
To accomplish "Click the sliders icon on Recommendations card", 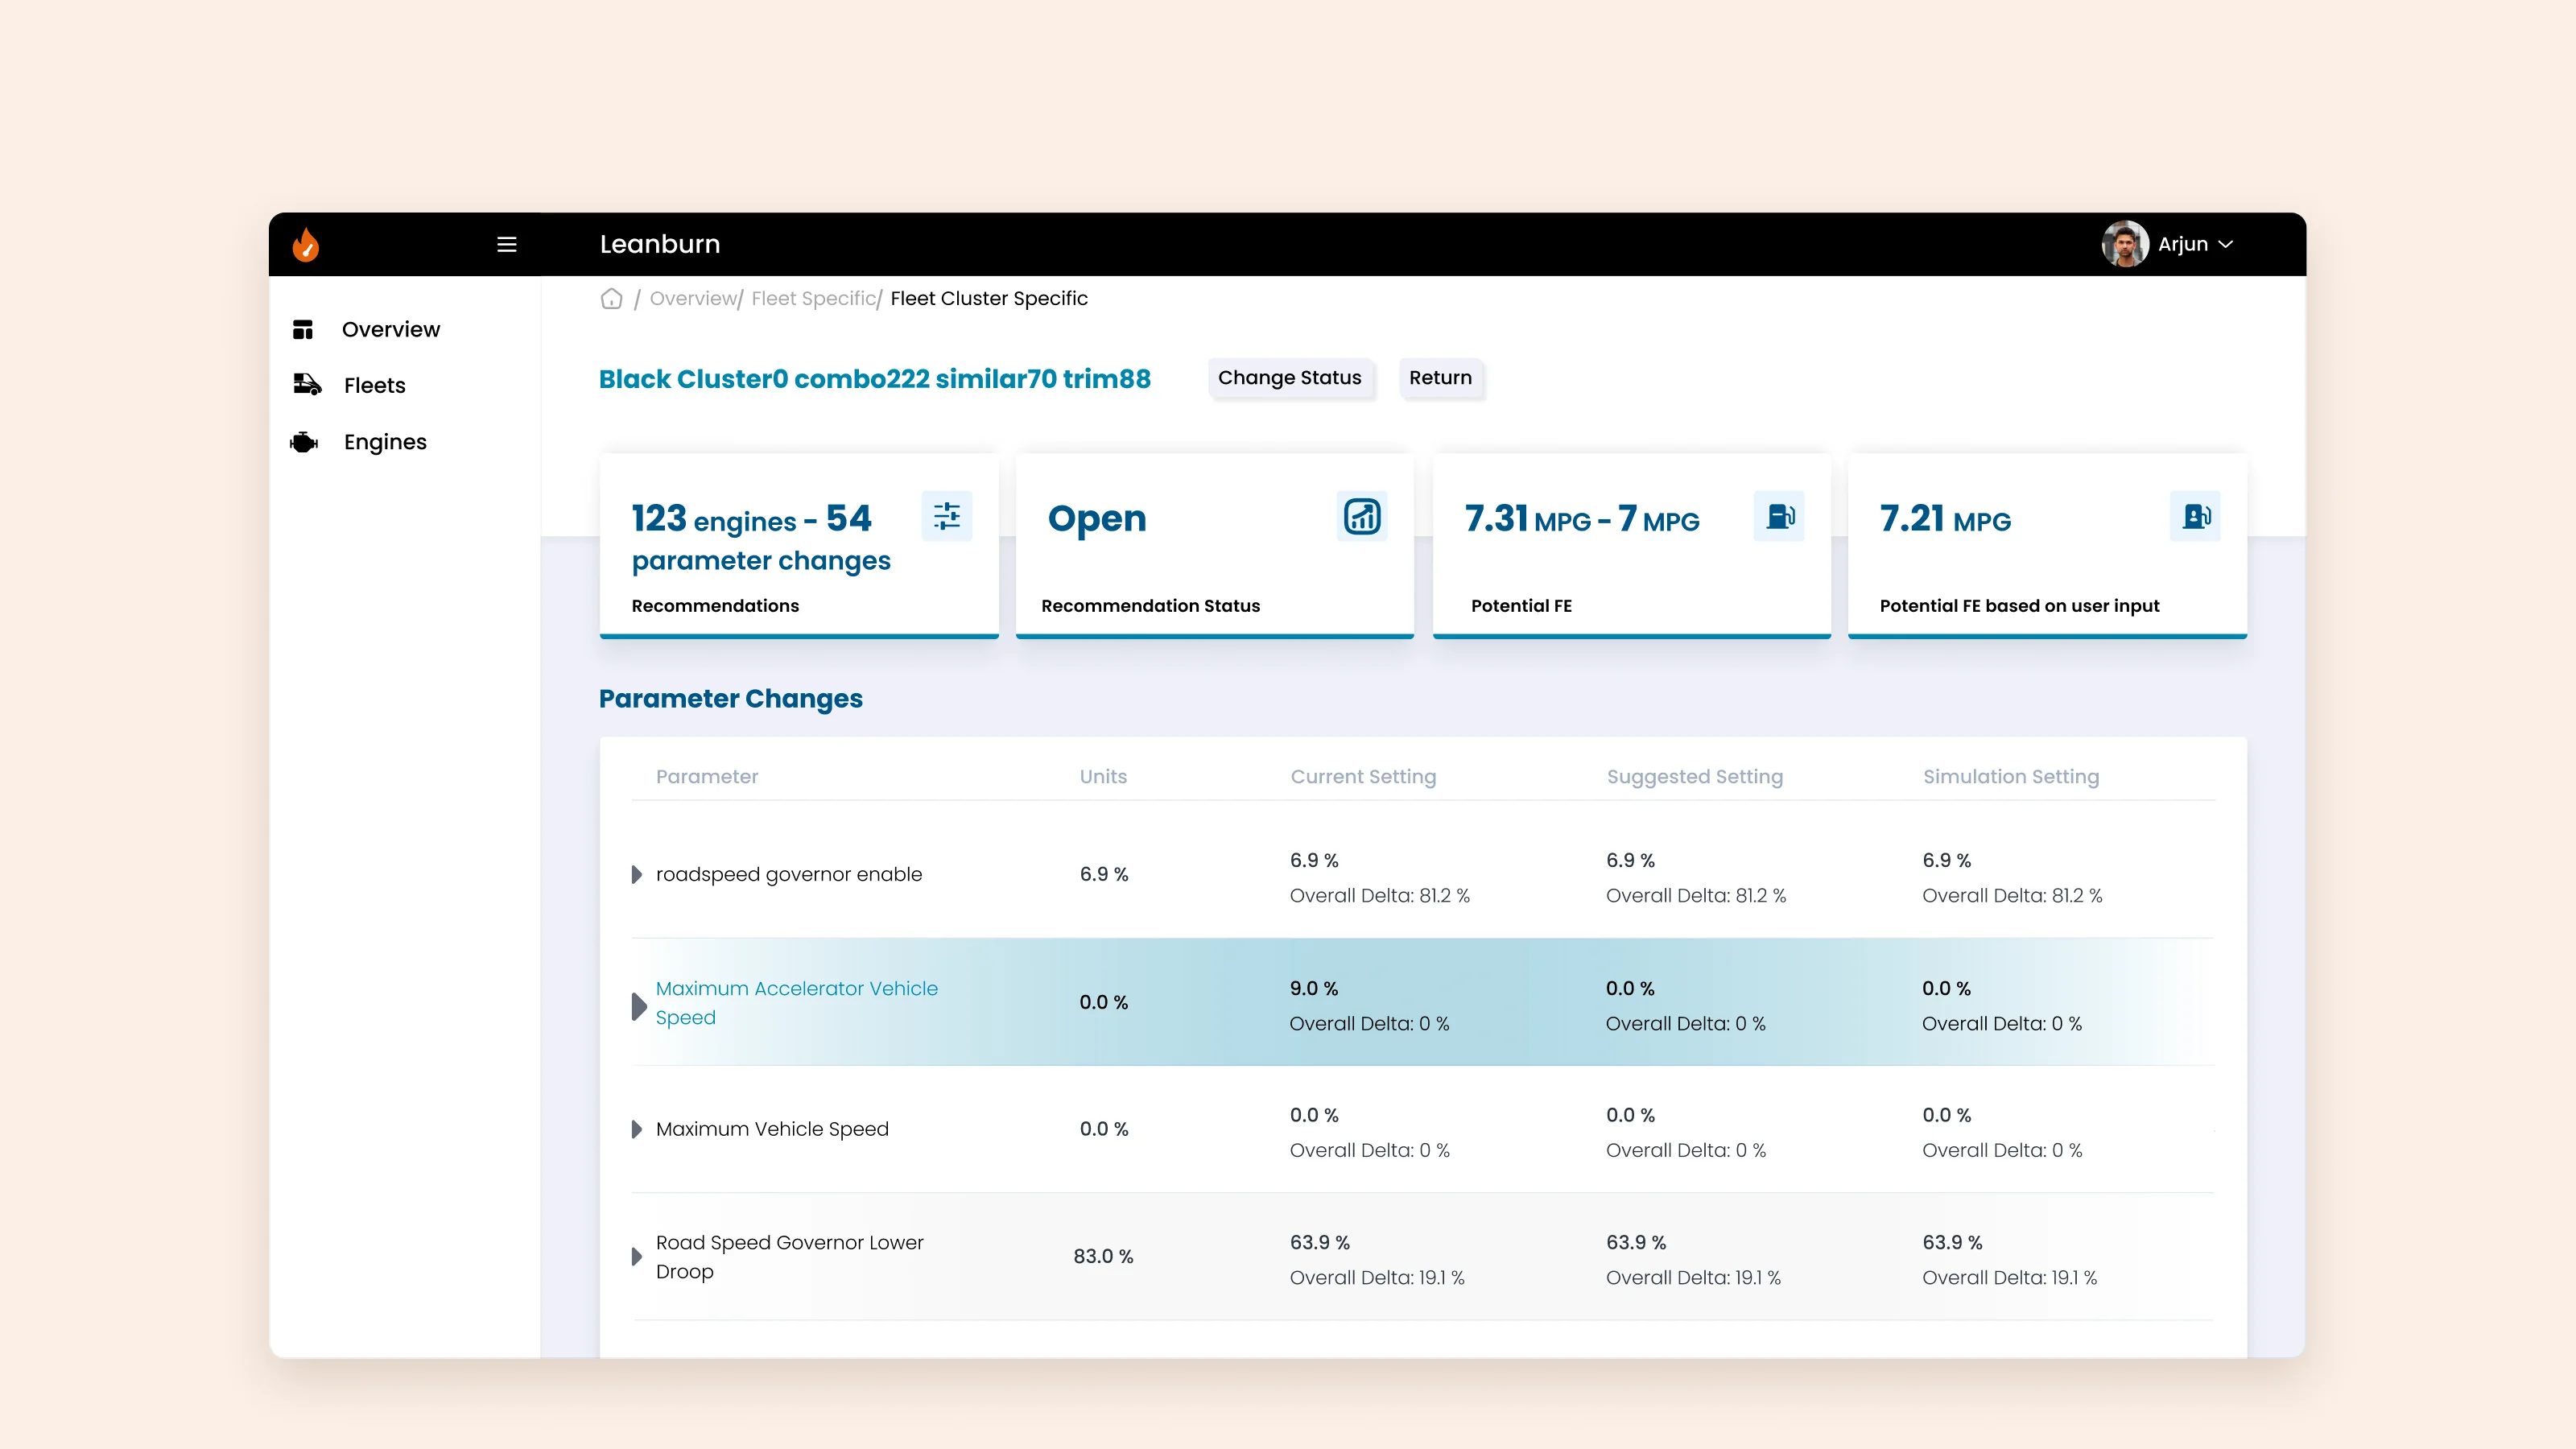I will click(946, 516).
